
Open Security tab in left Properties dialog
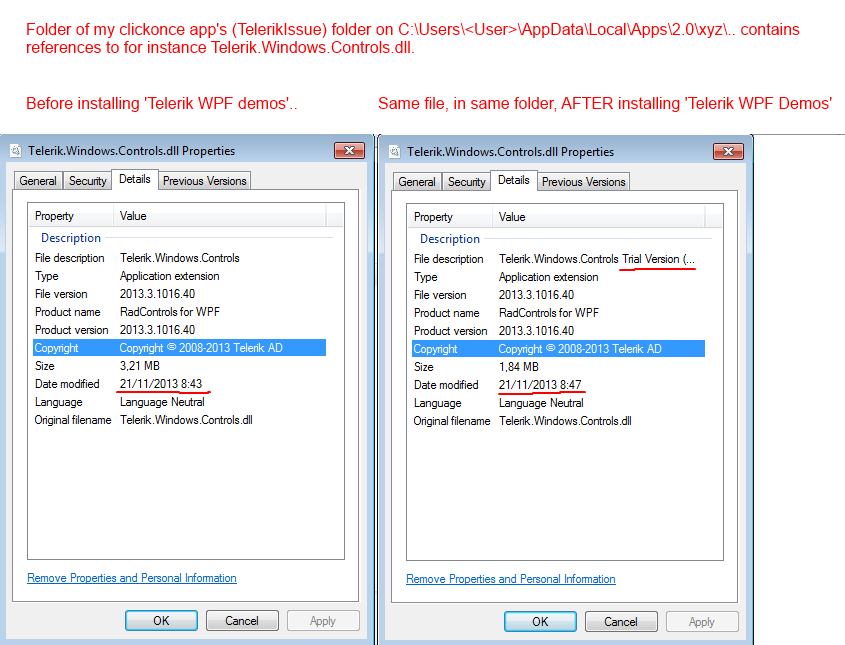[x=87, y=181]
